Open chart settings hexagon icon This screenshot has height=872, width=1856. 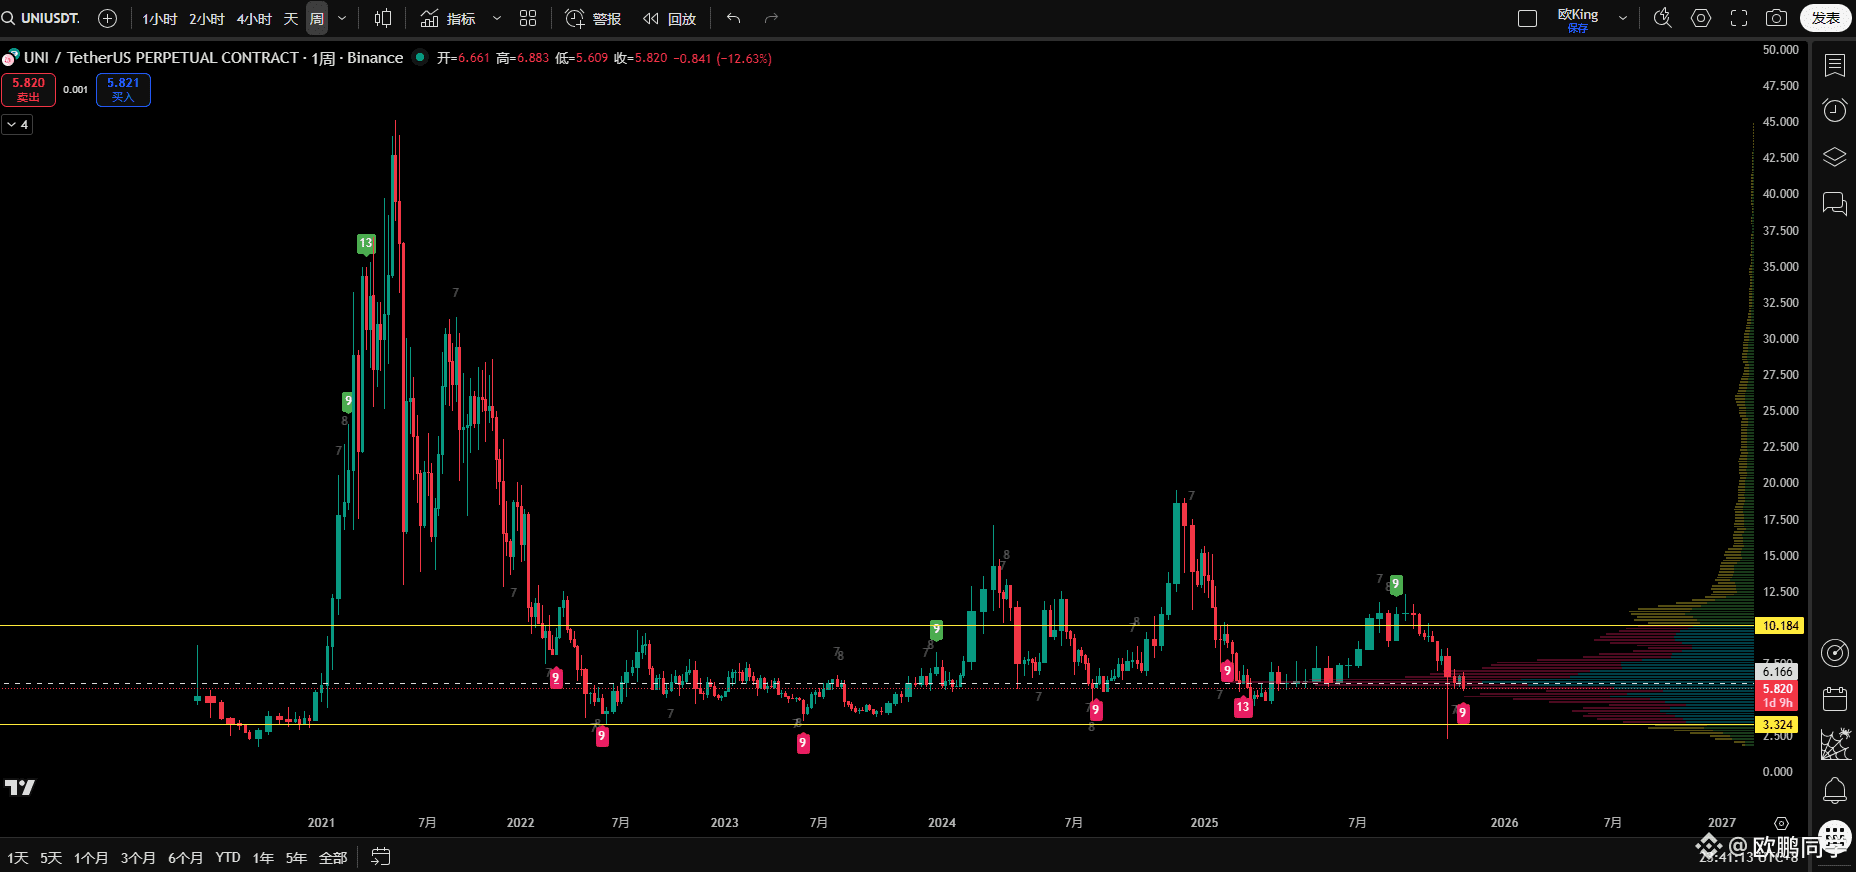point(1701,18)
